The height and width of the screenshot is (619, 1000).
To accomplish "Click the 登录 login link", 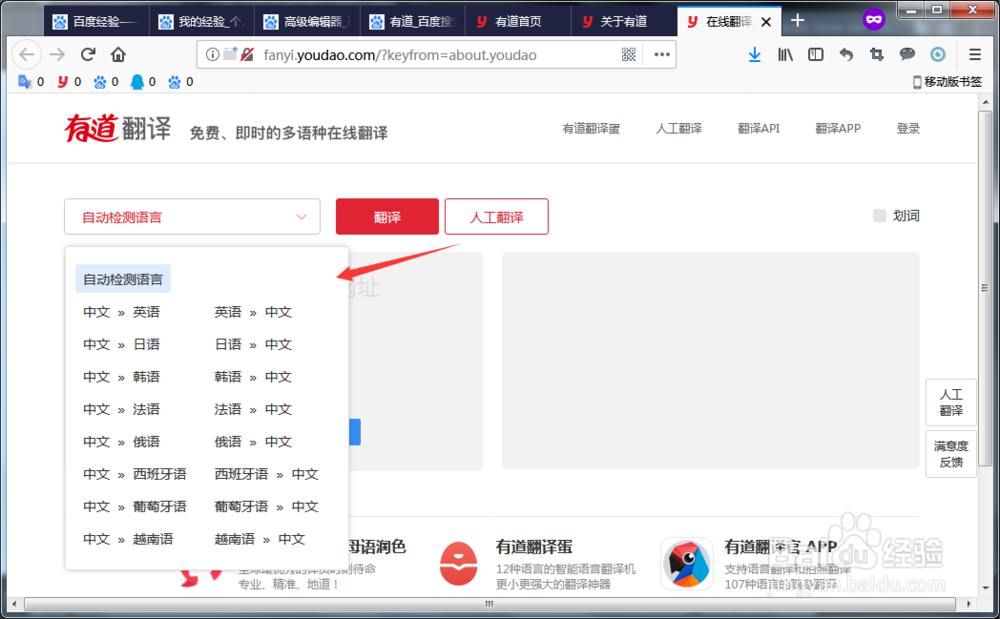I will pyautogui.click(x=908, y=129).
